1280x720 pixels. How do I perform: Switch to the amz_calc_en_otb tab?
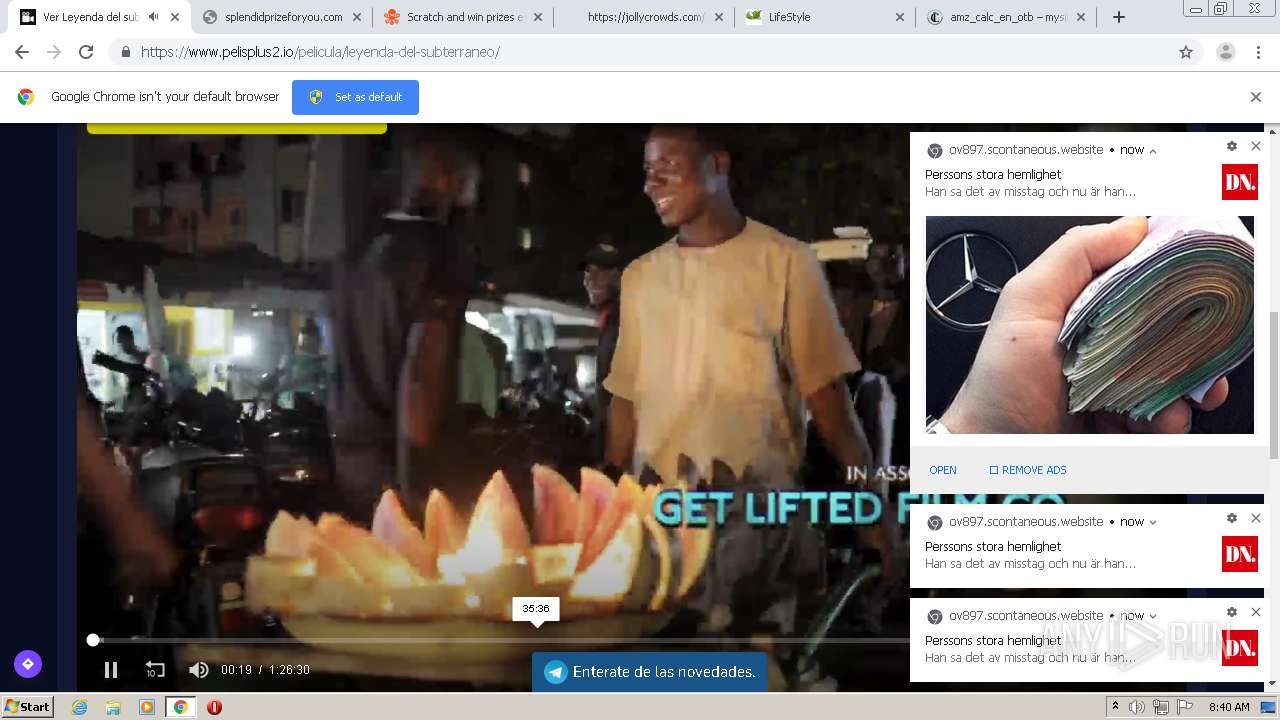click(1007, 17)
